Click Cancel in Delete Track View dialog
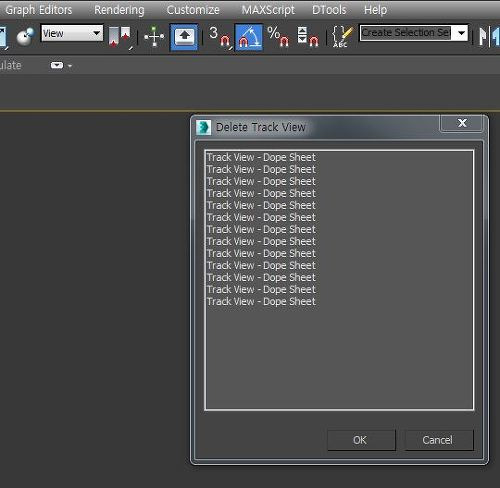The height and width of the screenshot is (488, 500). click(x=439, y=440)
